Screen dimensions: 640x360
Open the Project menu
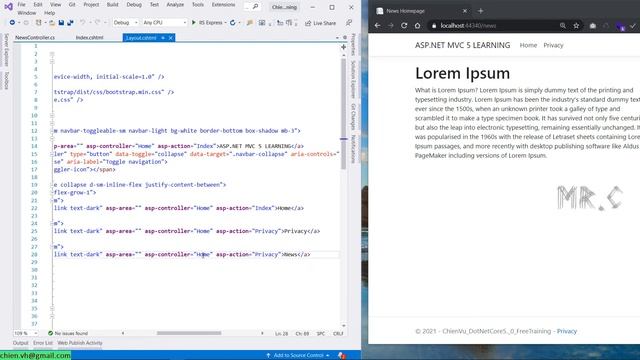coord(91,5)
